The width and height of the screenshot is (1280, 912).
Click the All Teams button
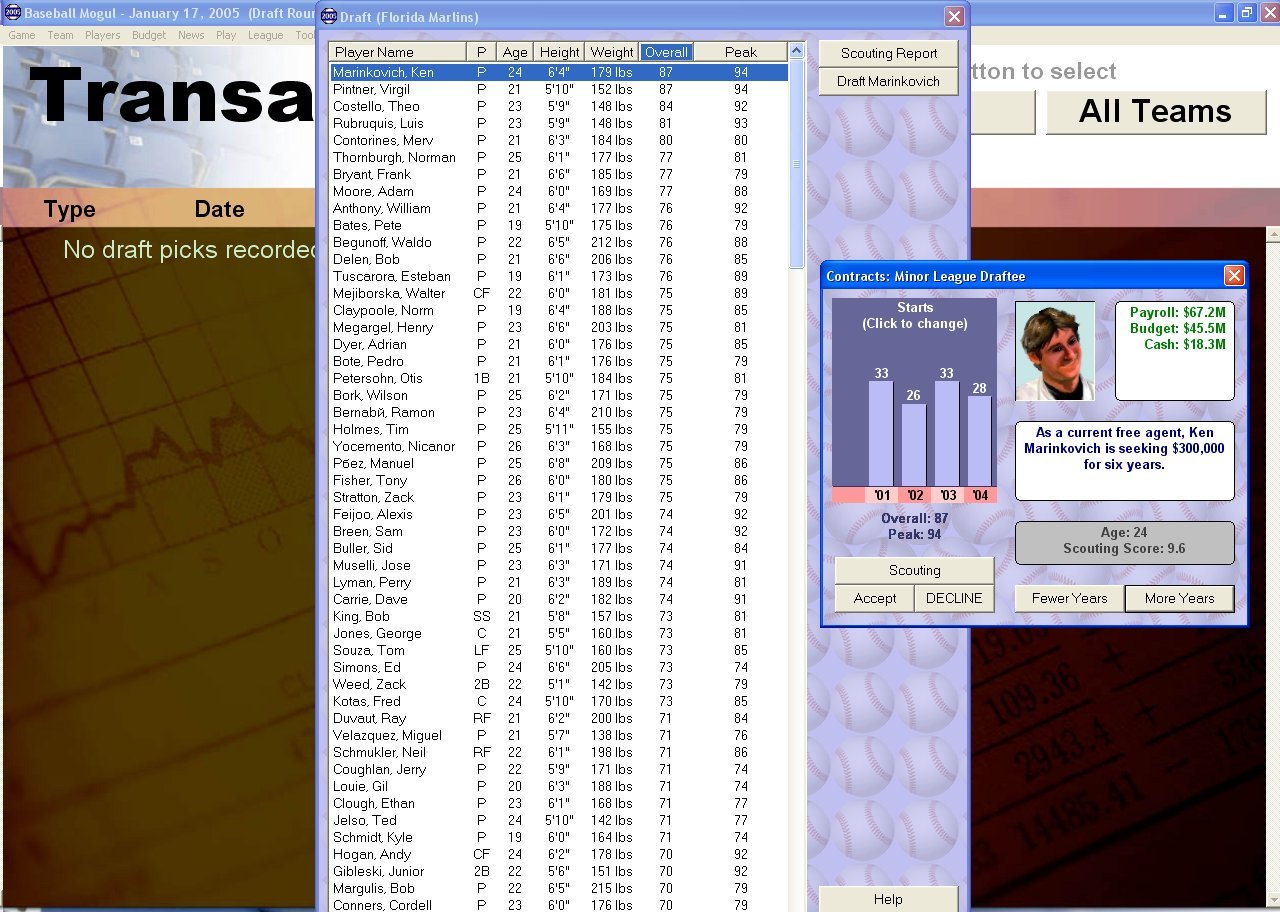point(1155,111)
